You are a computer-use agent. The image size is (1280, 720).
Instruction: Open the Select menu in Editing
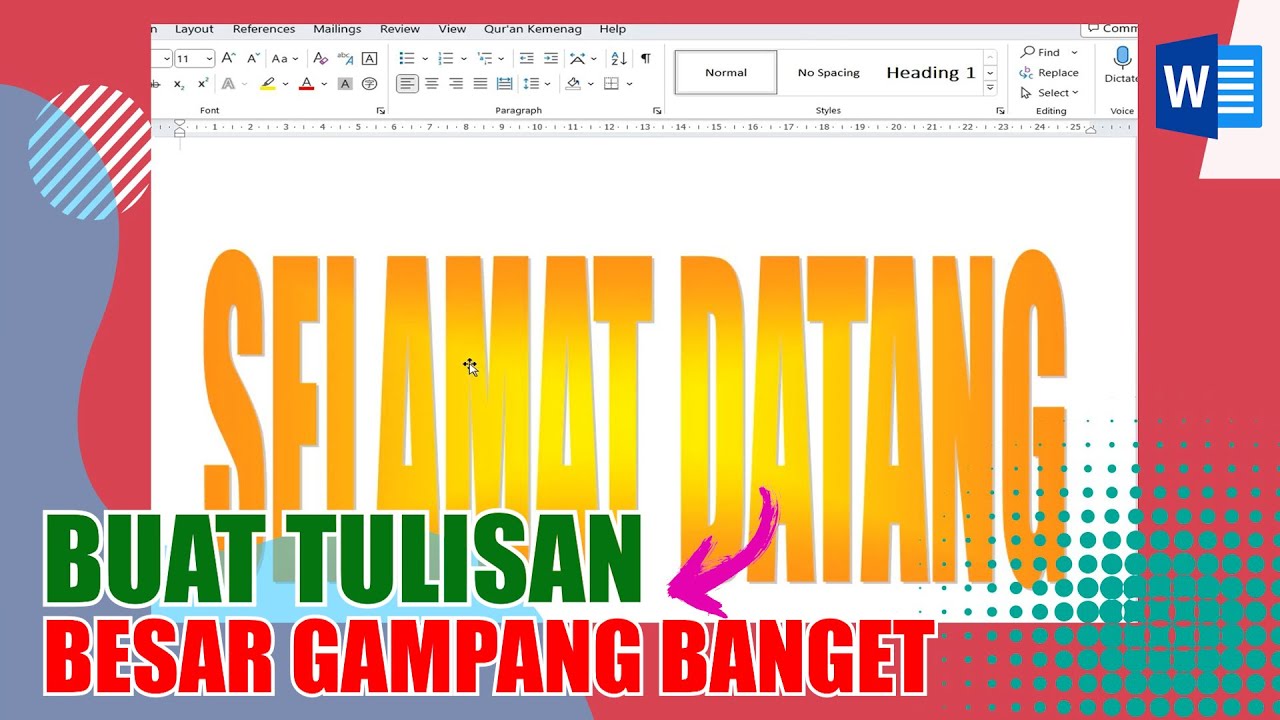(1049, 92)
